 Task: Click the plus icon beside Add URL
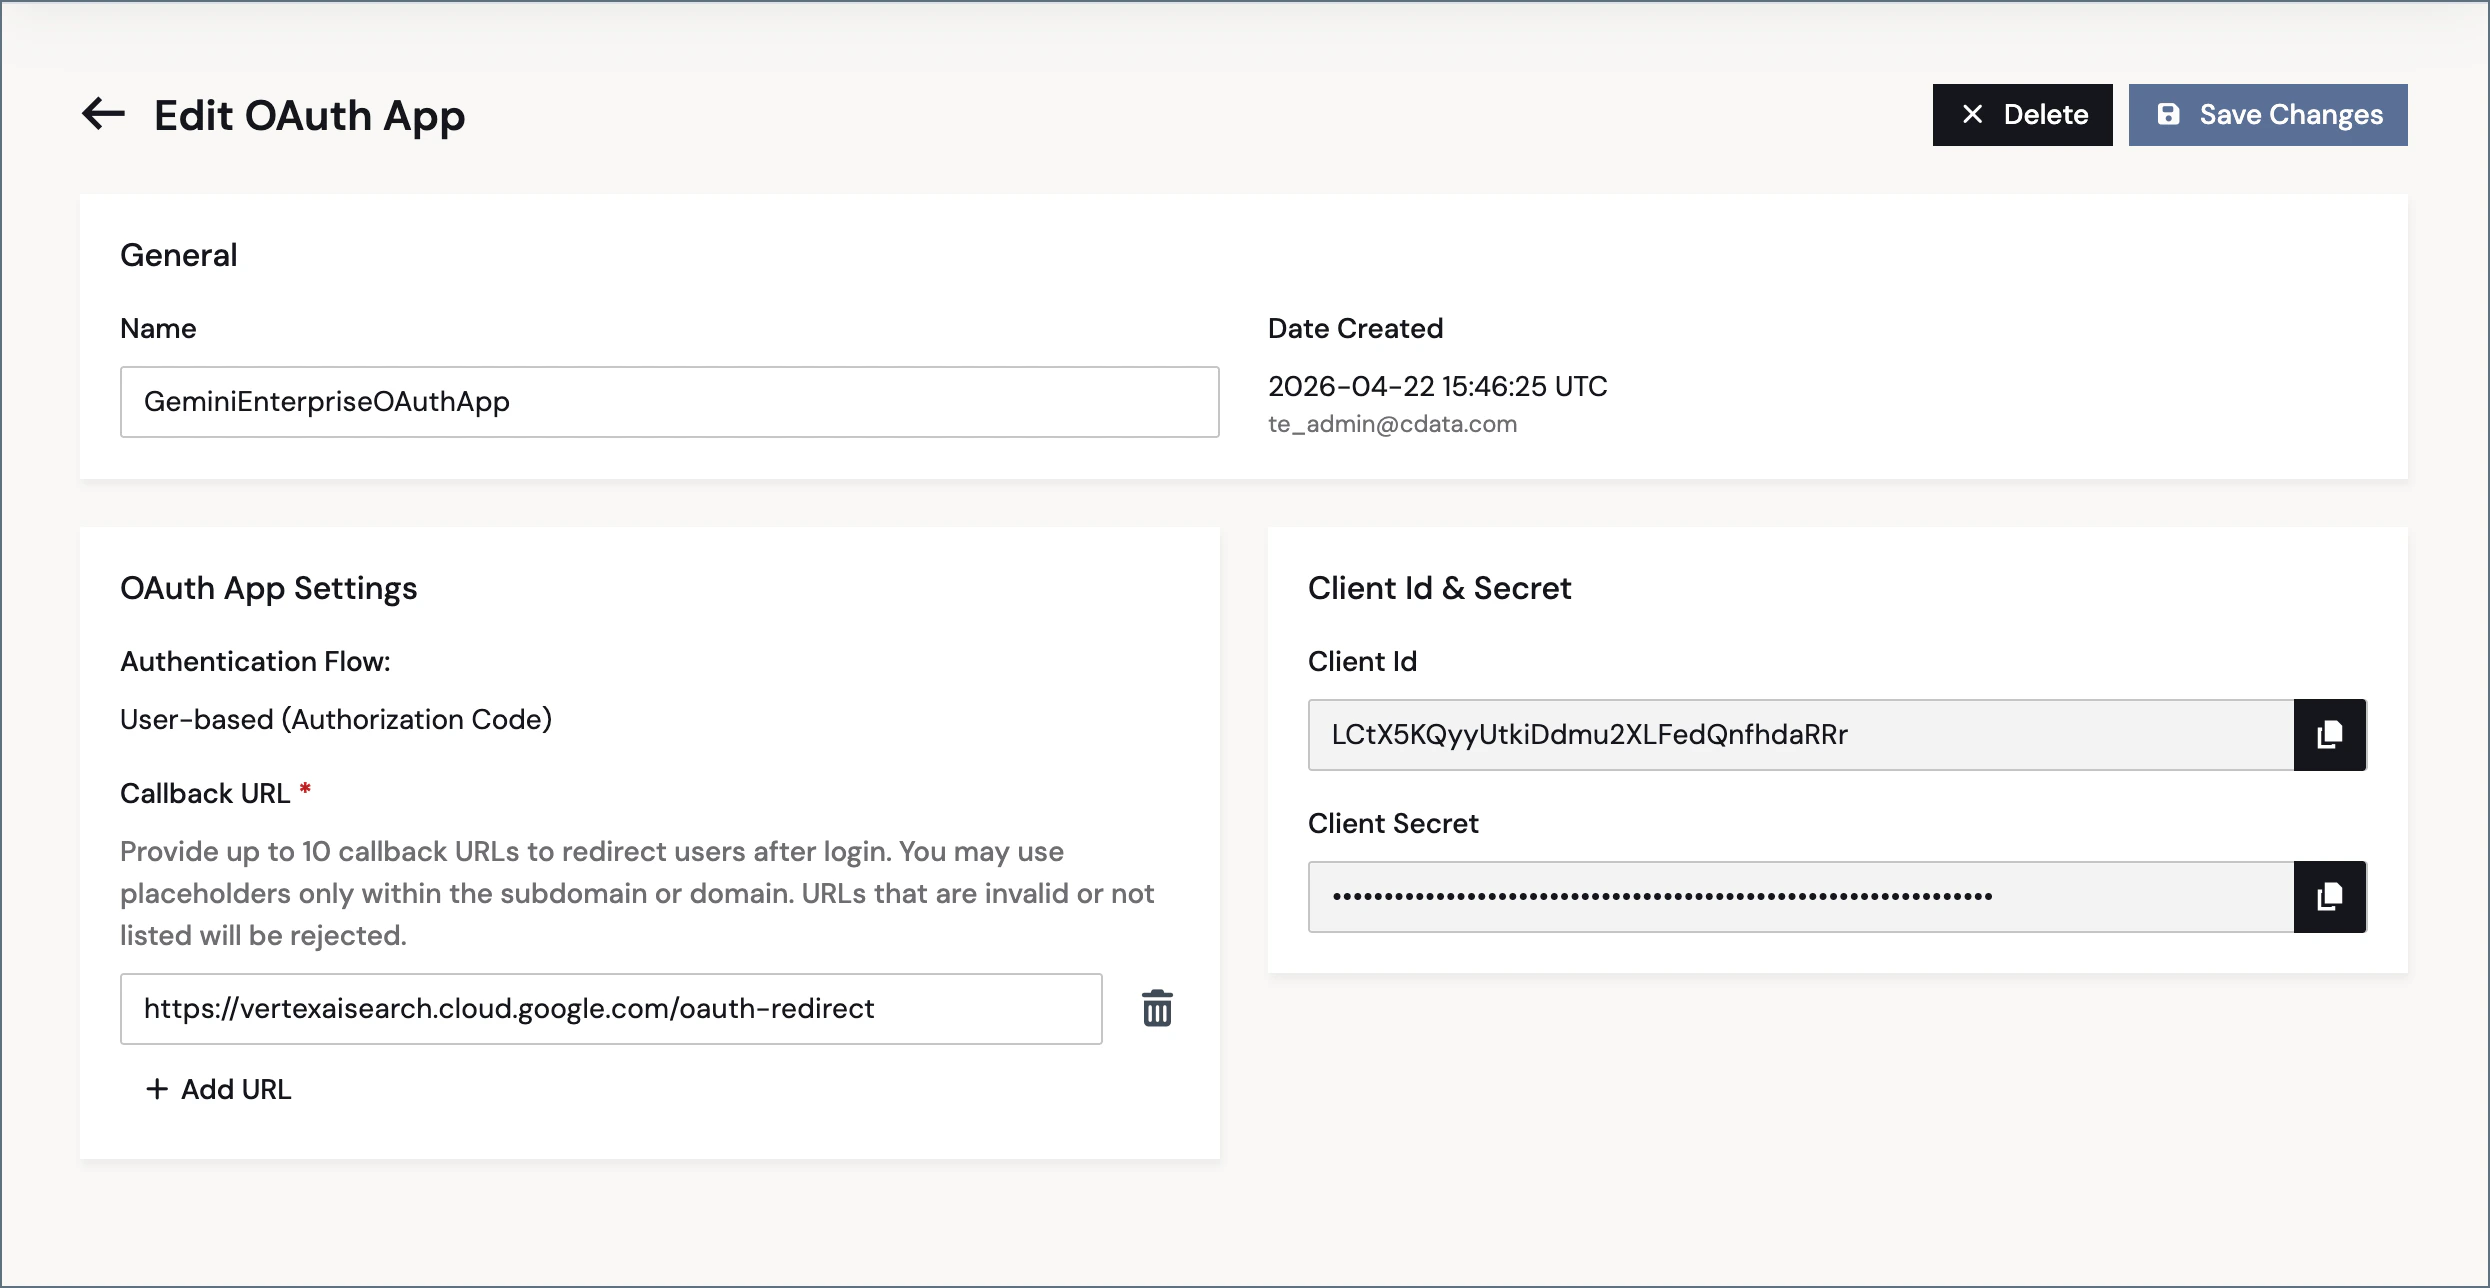157,1088
